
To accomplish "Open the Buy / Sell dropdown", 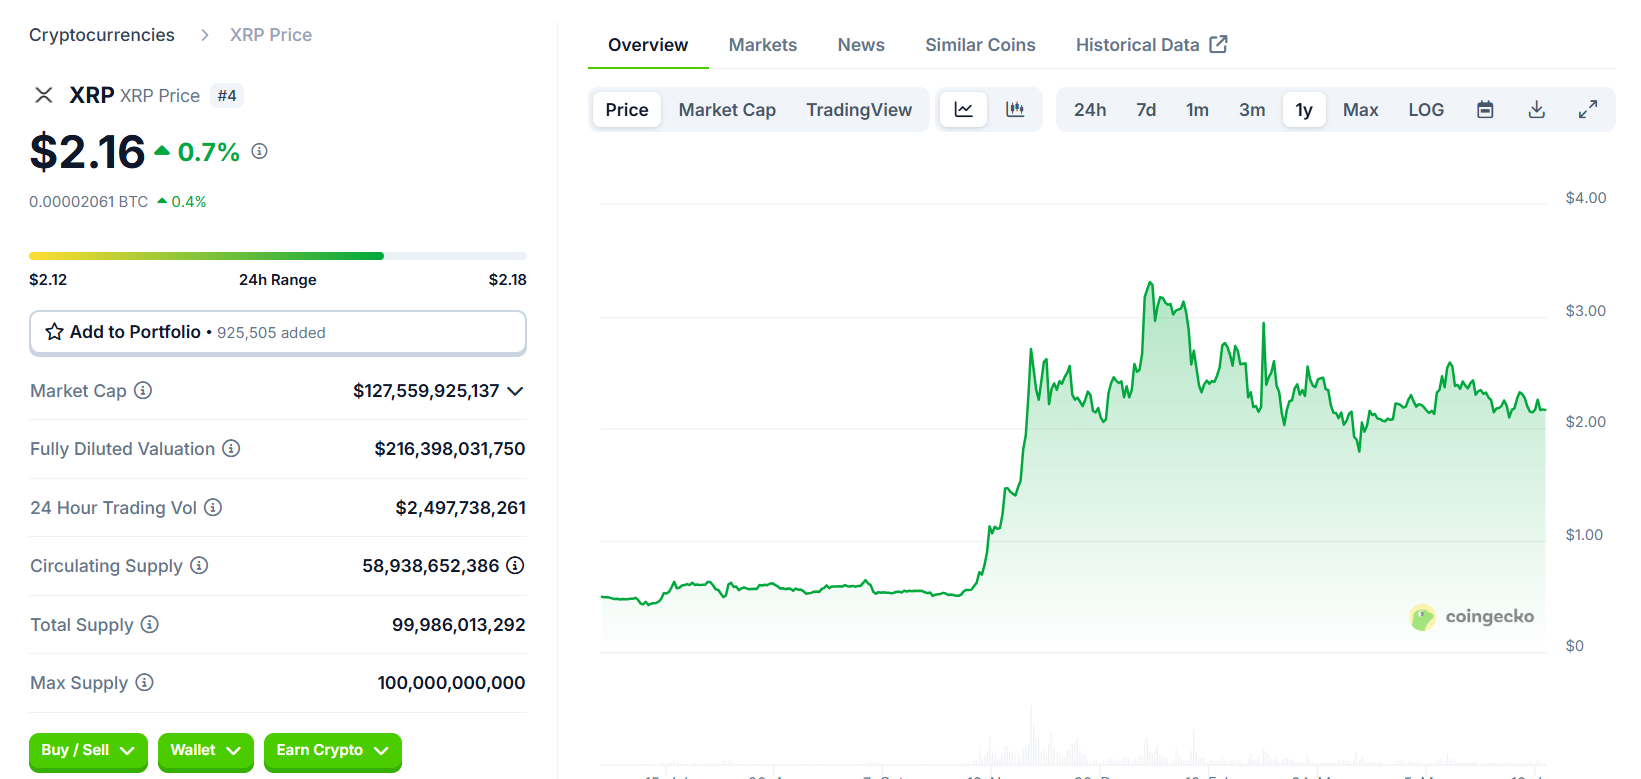I will [88, 751].
